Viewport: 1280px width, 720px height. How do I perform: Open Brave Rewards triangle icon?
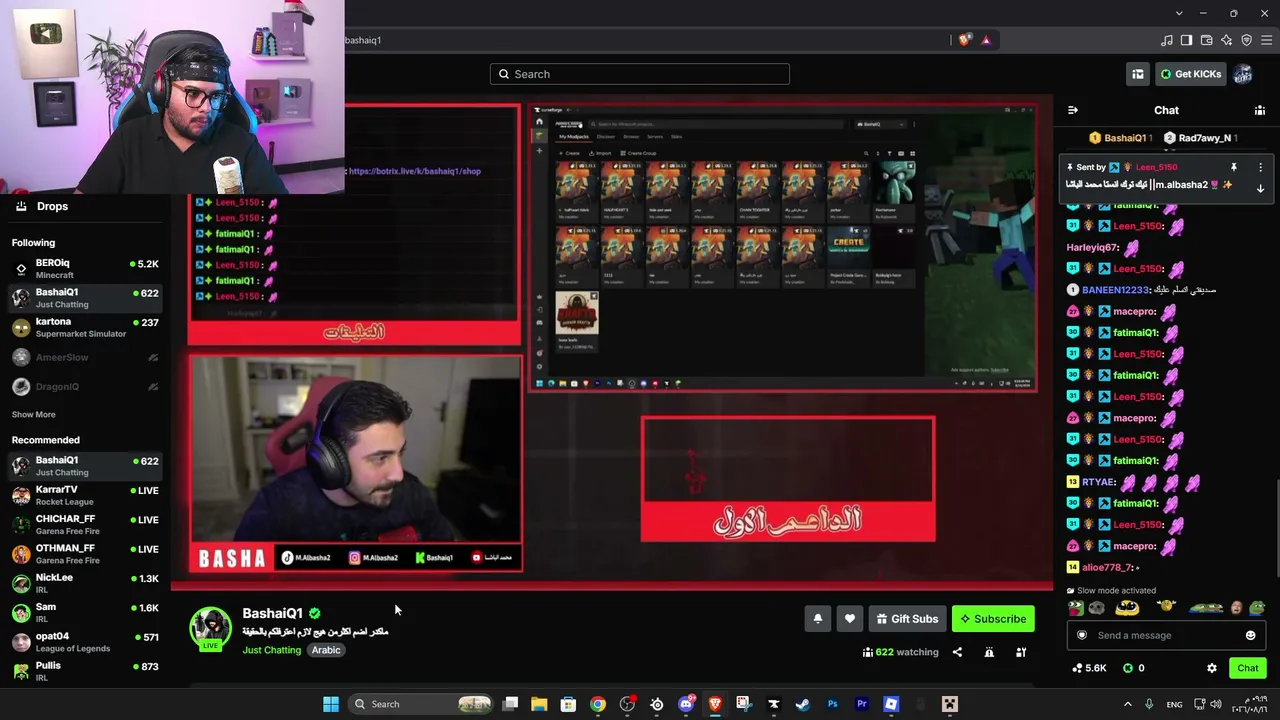(x=986, y=40)
